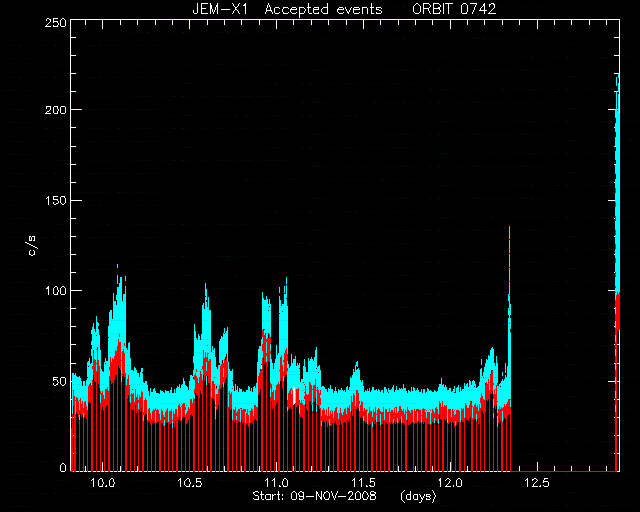Viewport: 640px width, 512px height.
Task: Click the 'Start: 09-NOV-2008' caption
Action: (314, 496)
